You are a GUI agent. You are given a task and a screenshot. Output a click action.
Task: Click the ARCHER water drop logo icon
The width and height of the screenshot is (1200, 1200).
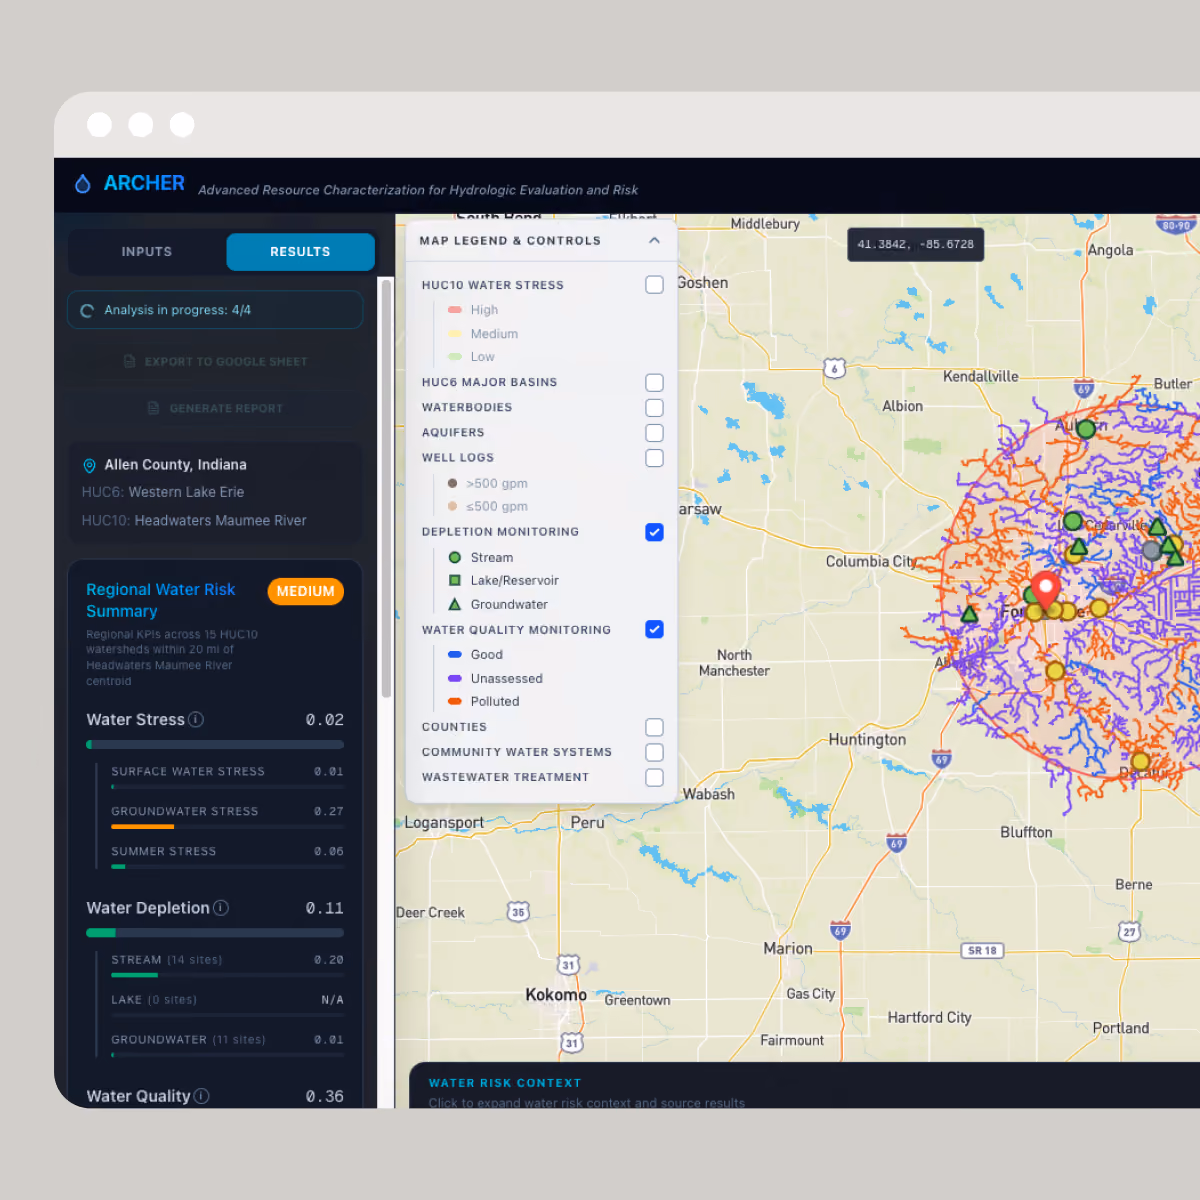point(83,184)
